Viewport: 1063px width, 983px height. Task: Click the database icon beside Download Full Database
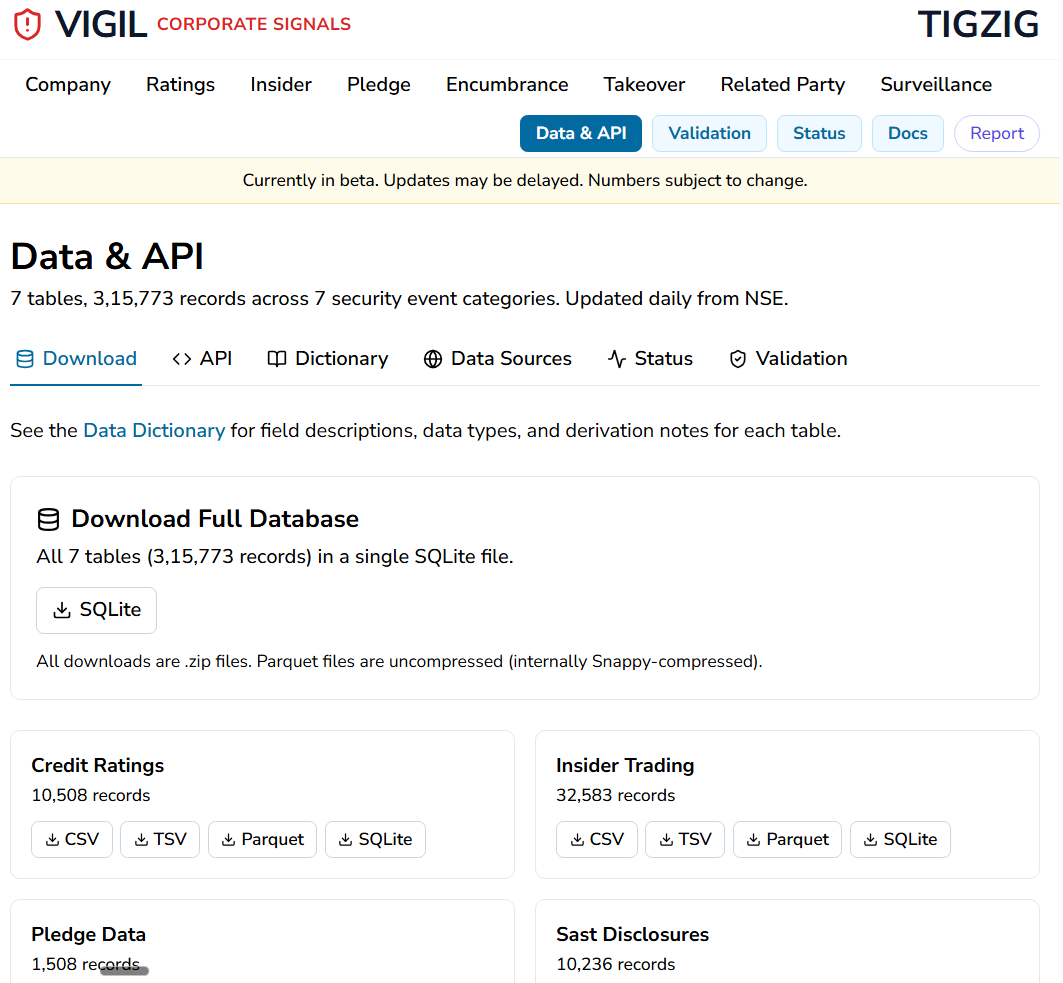click(48, 519)
